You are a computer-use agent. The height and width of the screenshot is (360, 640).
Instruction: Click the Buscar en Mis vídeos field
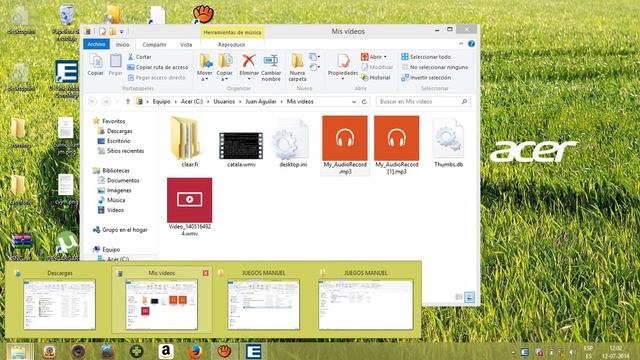click(423, 102)
